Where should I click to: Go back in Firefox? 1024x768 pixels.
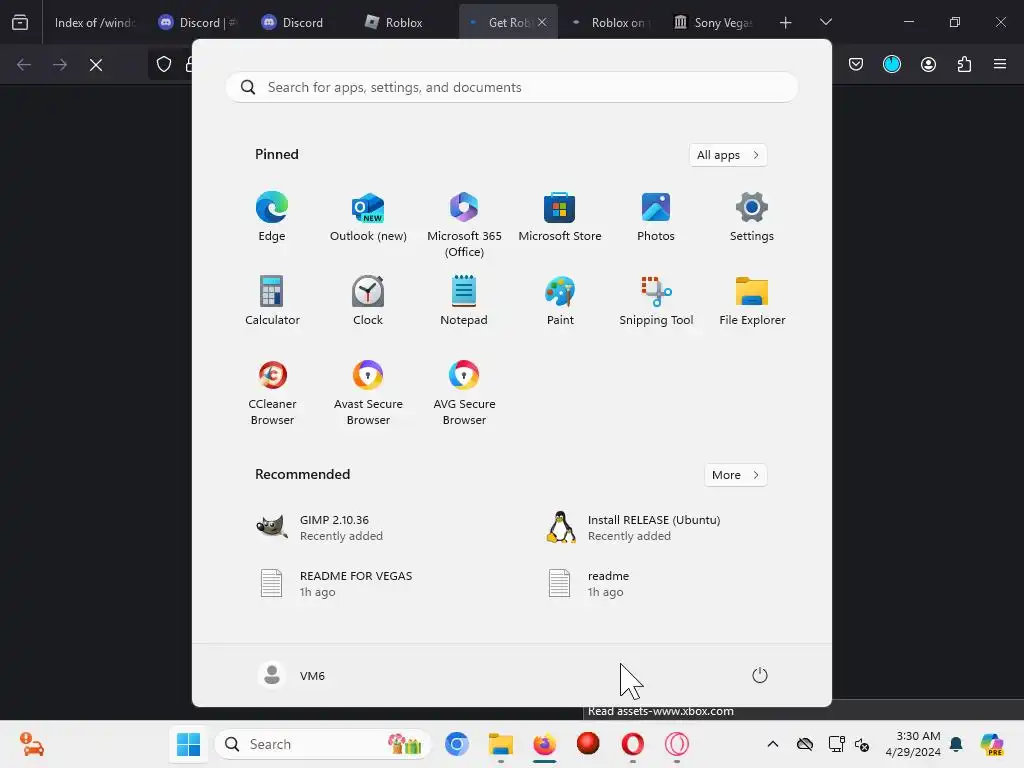coord(24,65)
